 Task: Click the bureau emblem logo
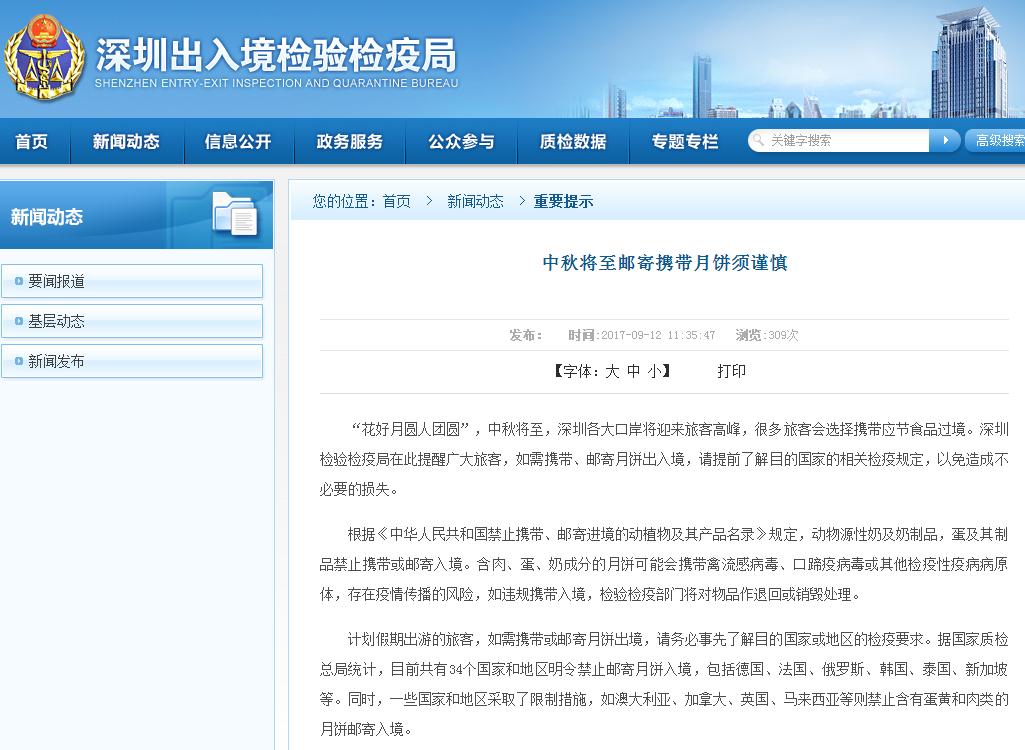point(44,57)
